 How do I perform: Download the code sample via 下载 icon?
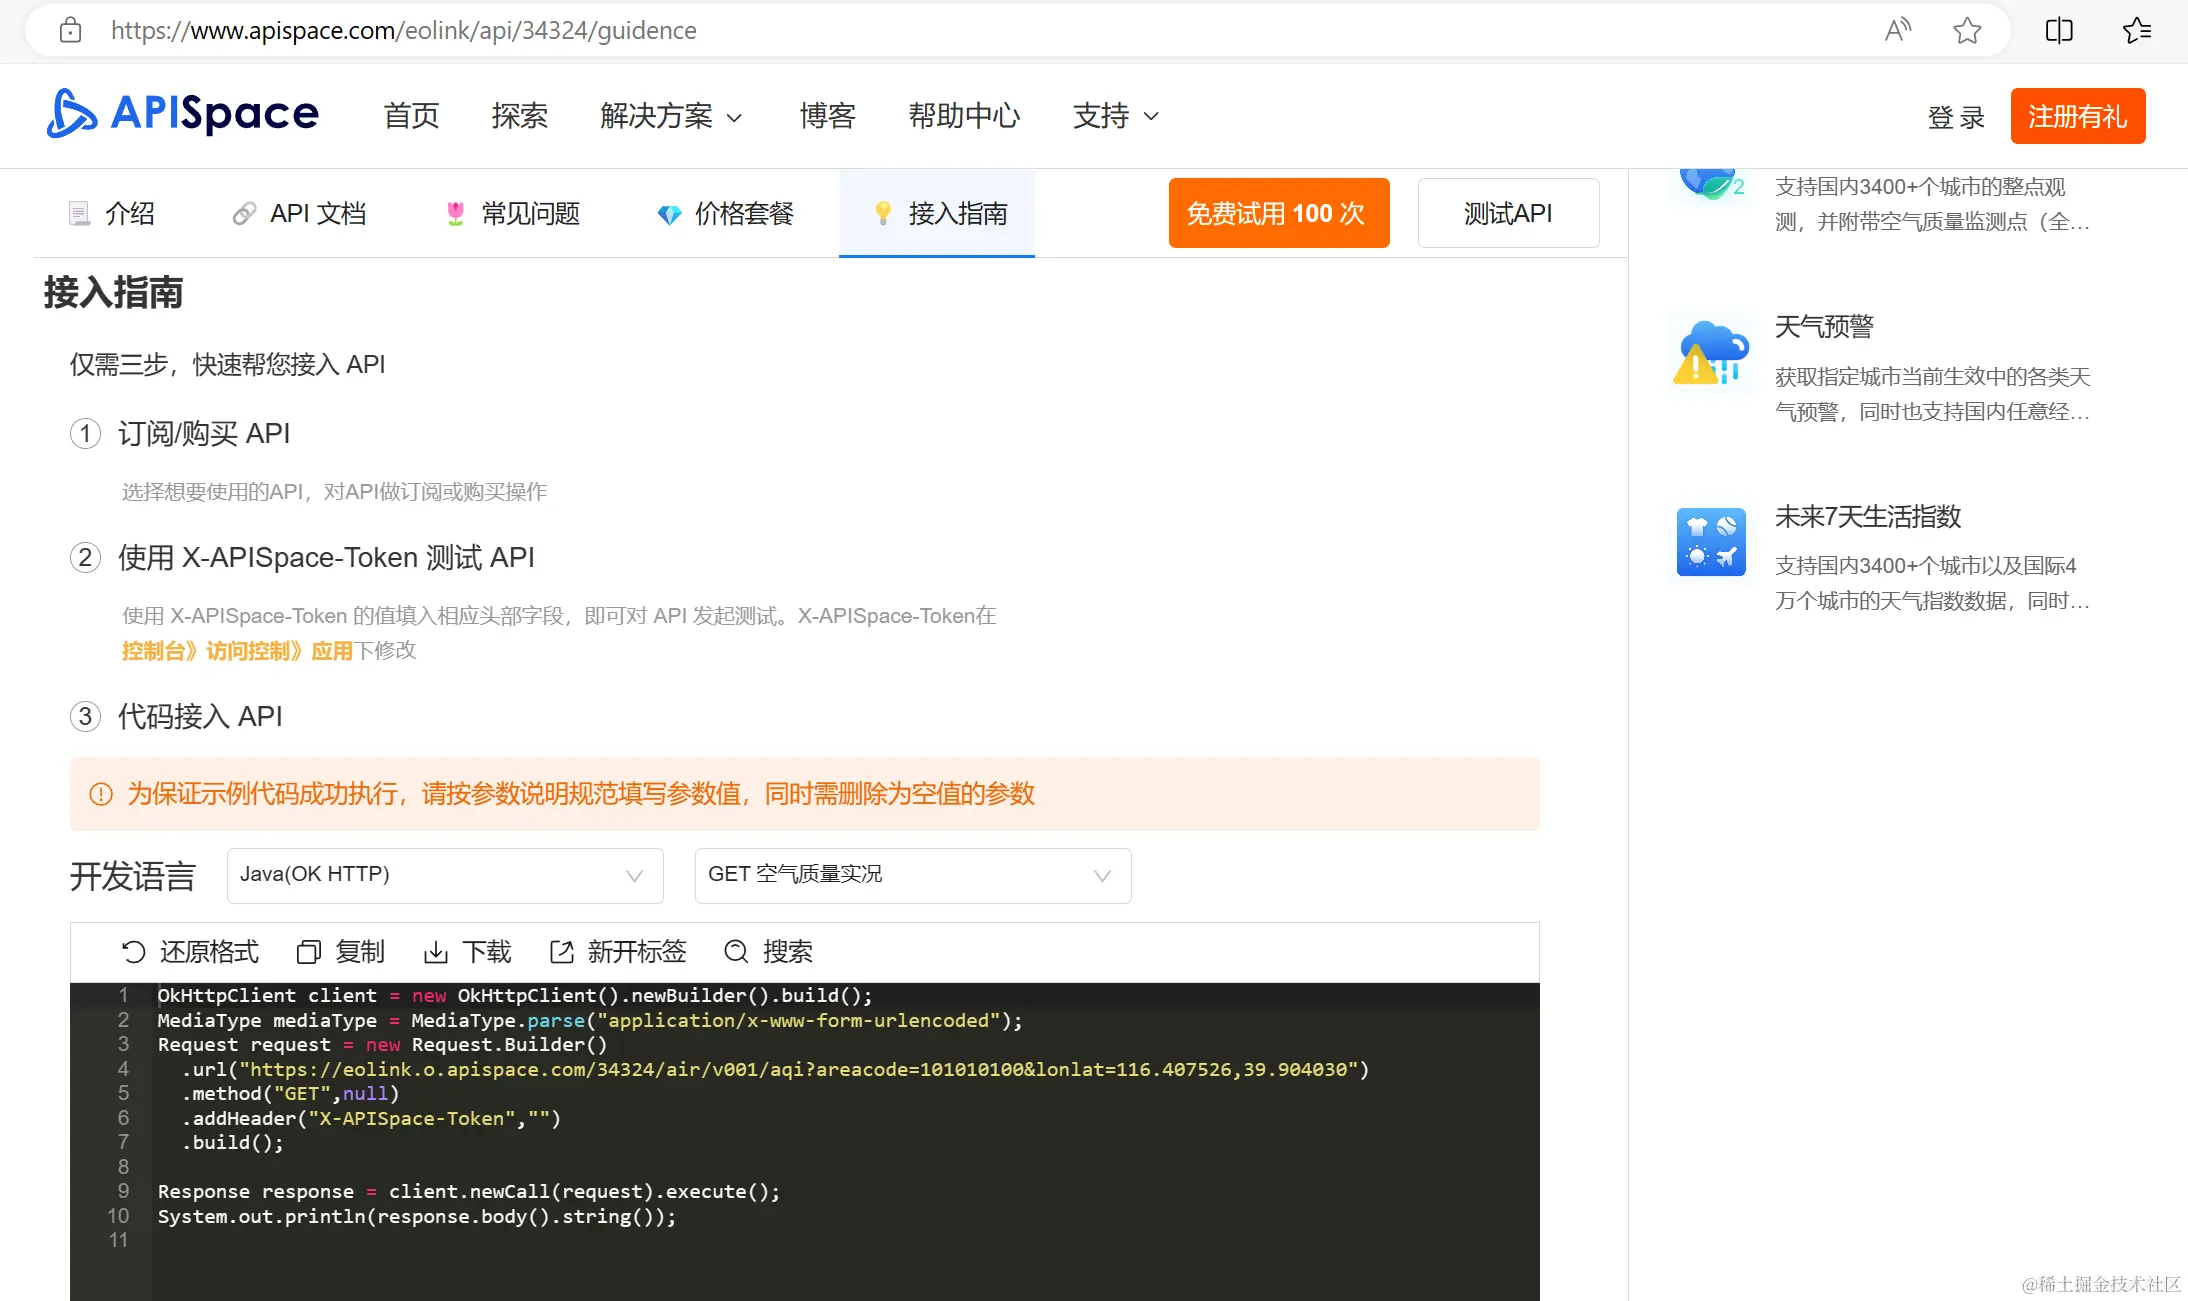[435, 952]
